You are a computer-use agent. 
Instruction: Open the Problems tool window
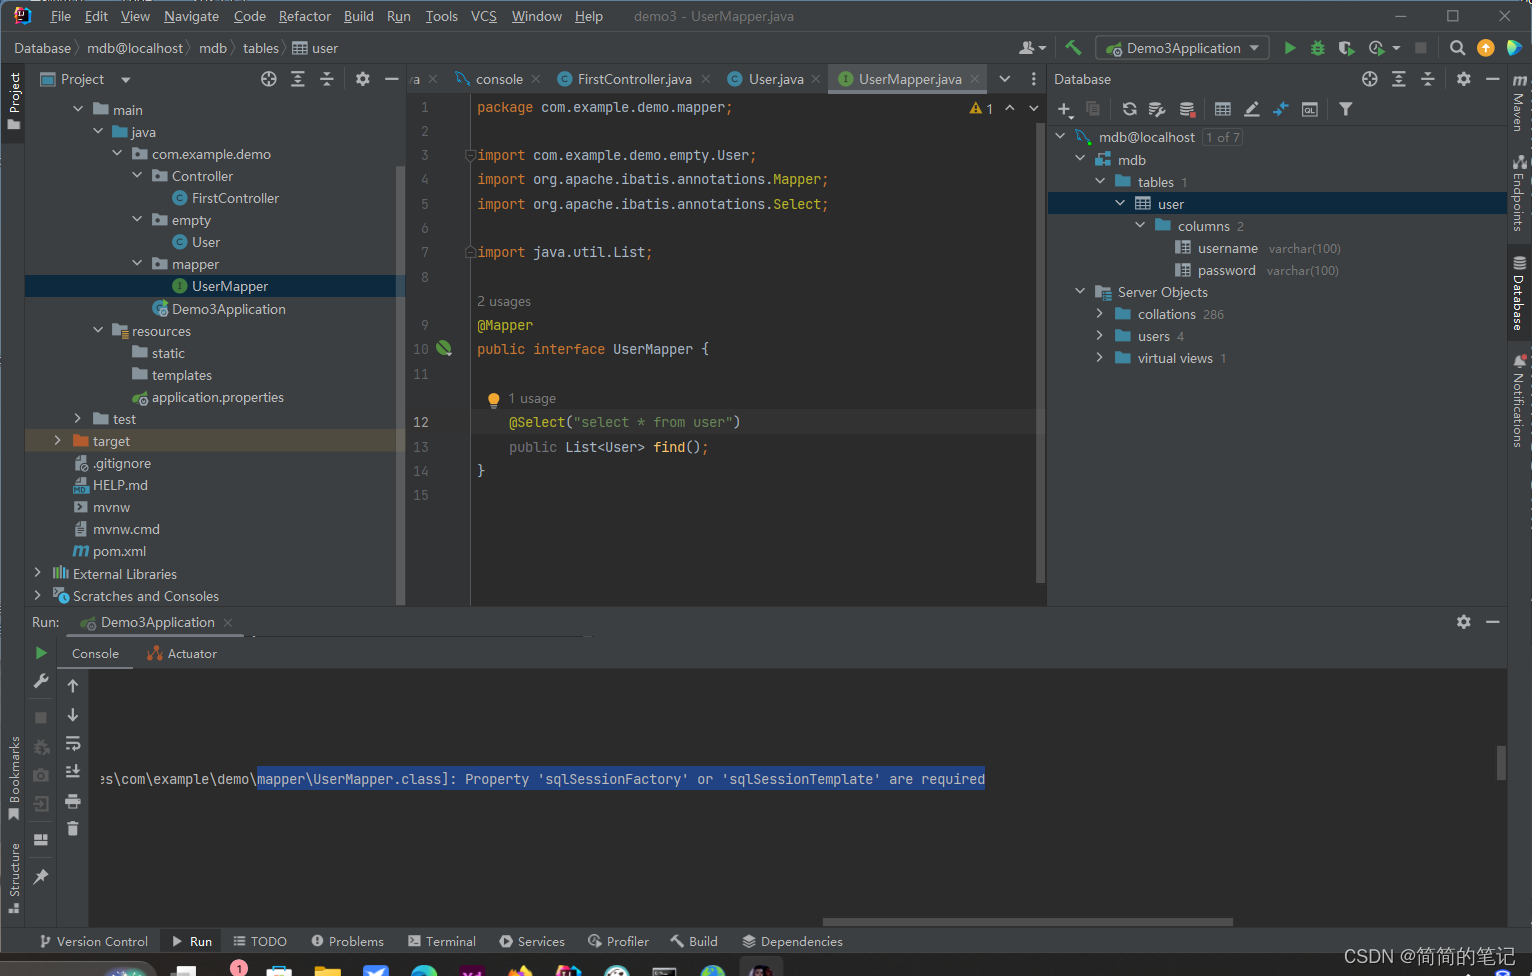pyautogui.click(x=347, y=941)
